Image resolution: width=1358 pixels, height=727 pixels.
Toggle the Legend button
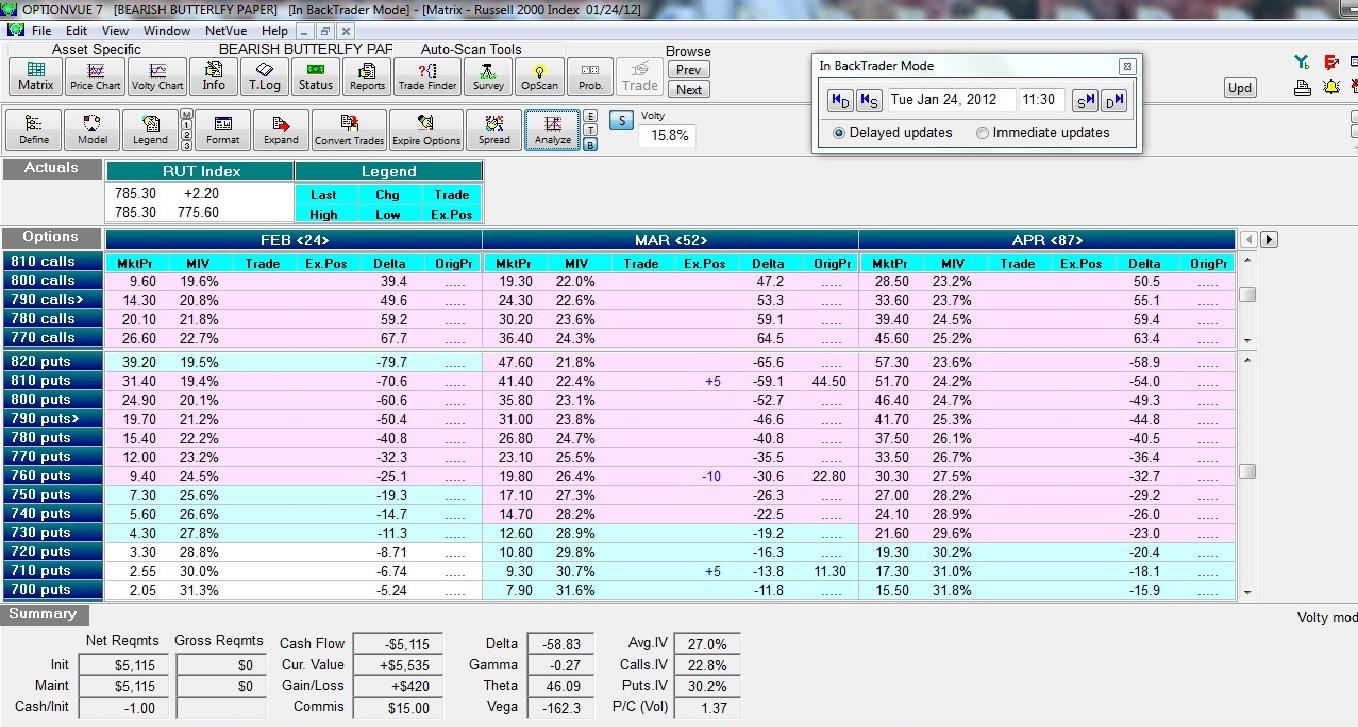[x=150, y=129]
